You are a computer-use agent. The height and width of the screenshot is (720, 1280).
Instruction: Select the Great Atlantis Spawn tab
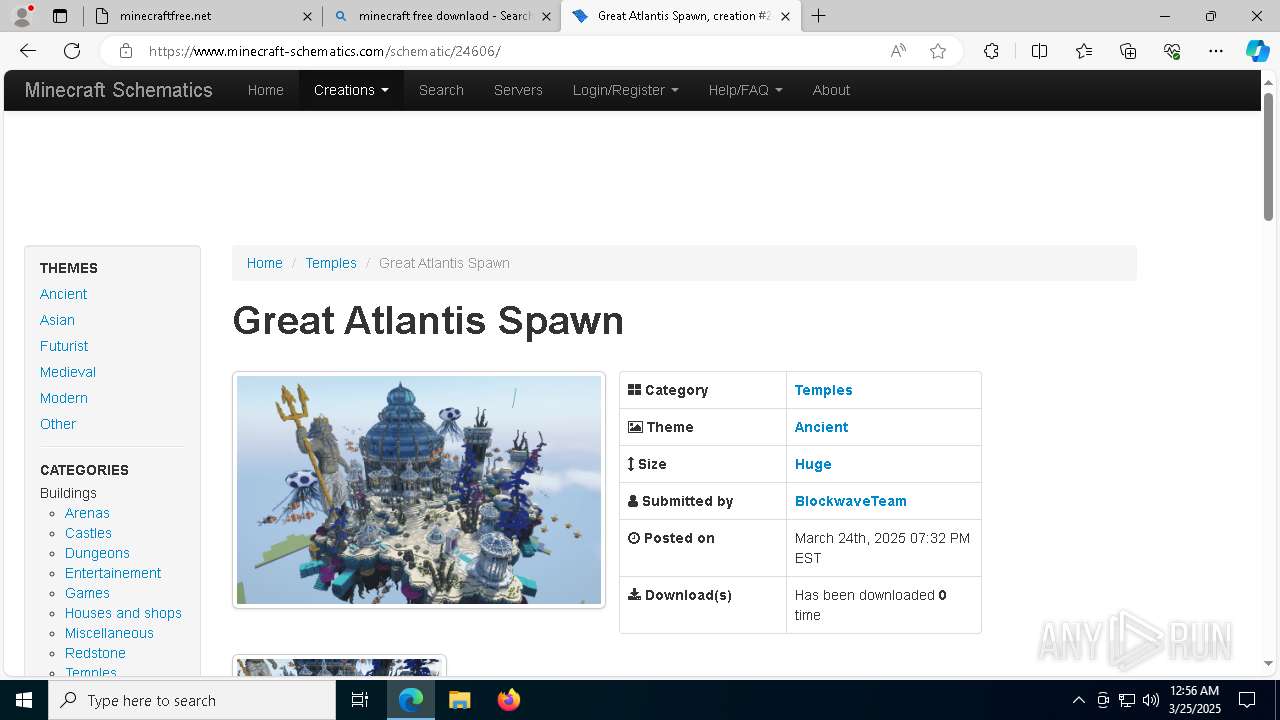pyautogui.click(x=681, y=16)
